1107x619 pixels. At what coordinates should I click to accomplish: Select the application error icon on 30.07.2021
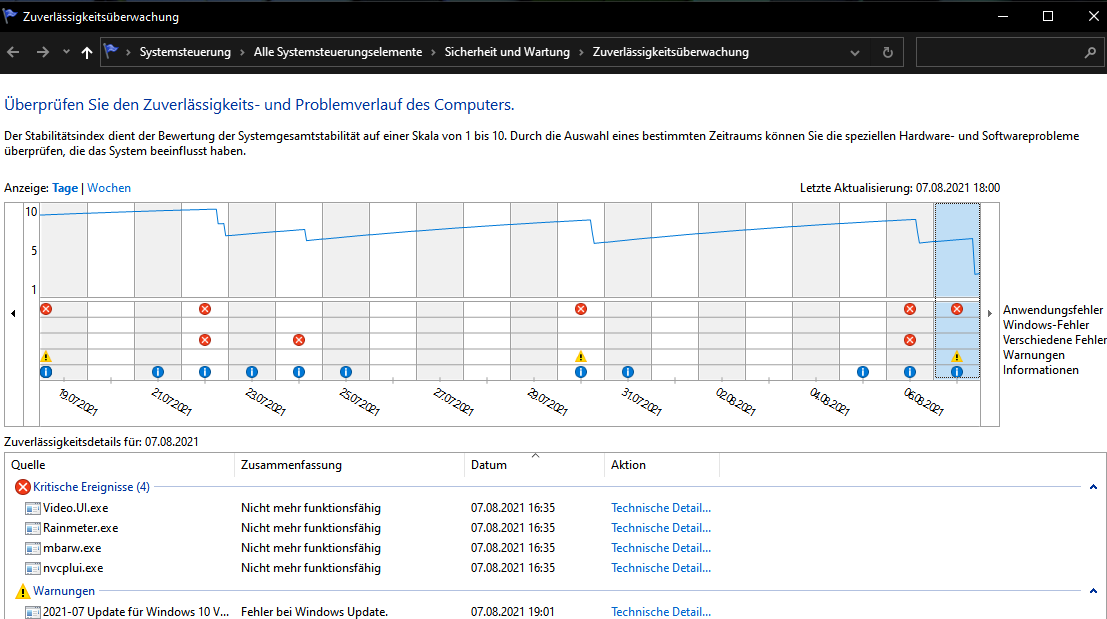(581, 309)
